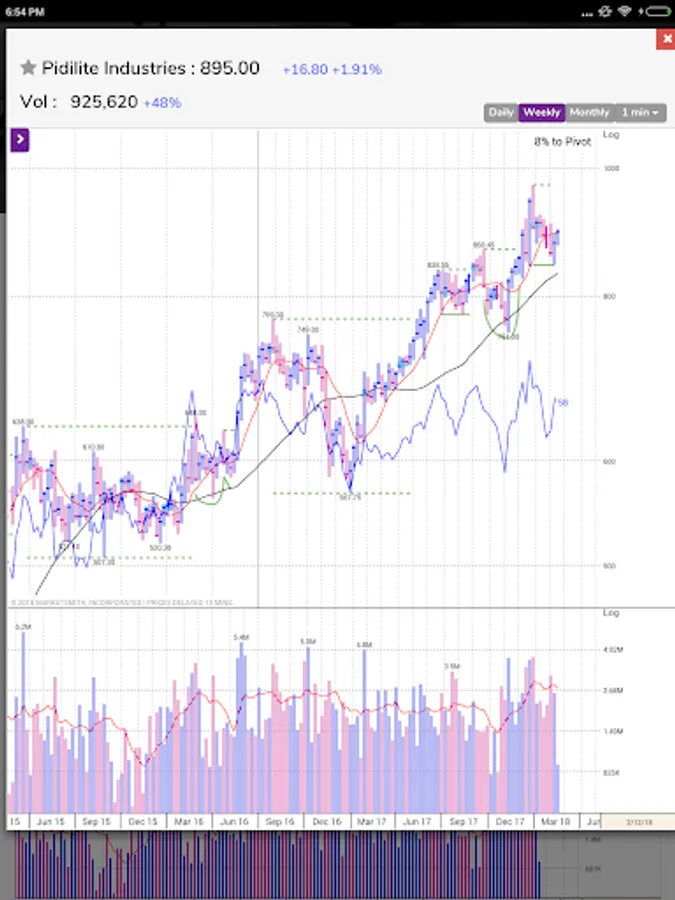
Task: Click the Jun 15 date axis label
Action: [51, 822]
